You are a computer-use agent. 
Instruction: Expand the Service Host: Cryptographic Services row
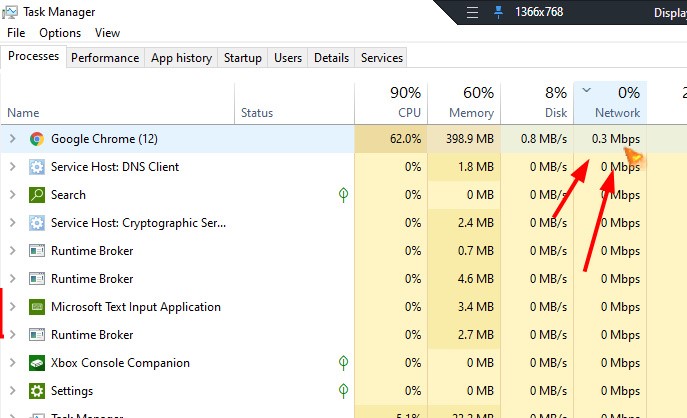[12, 223]
